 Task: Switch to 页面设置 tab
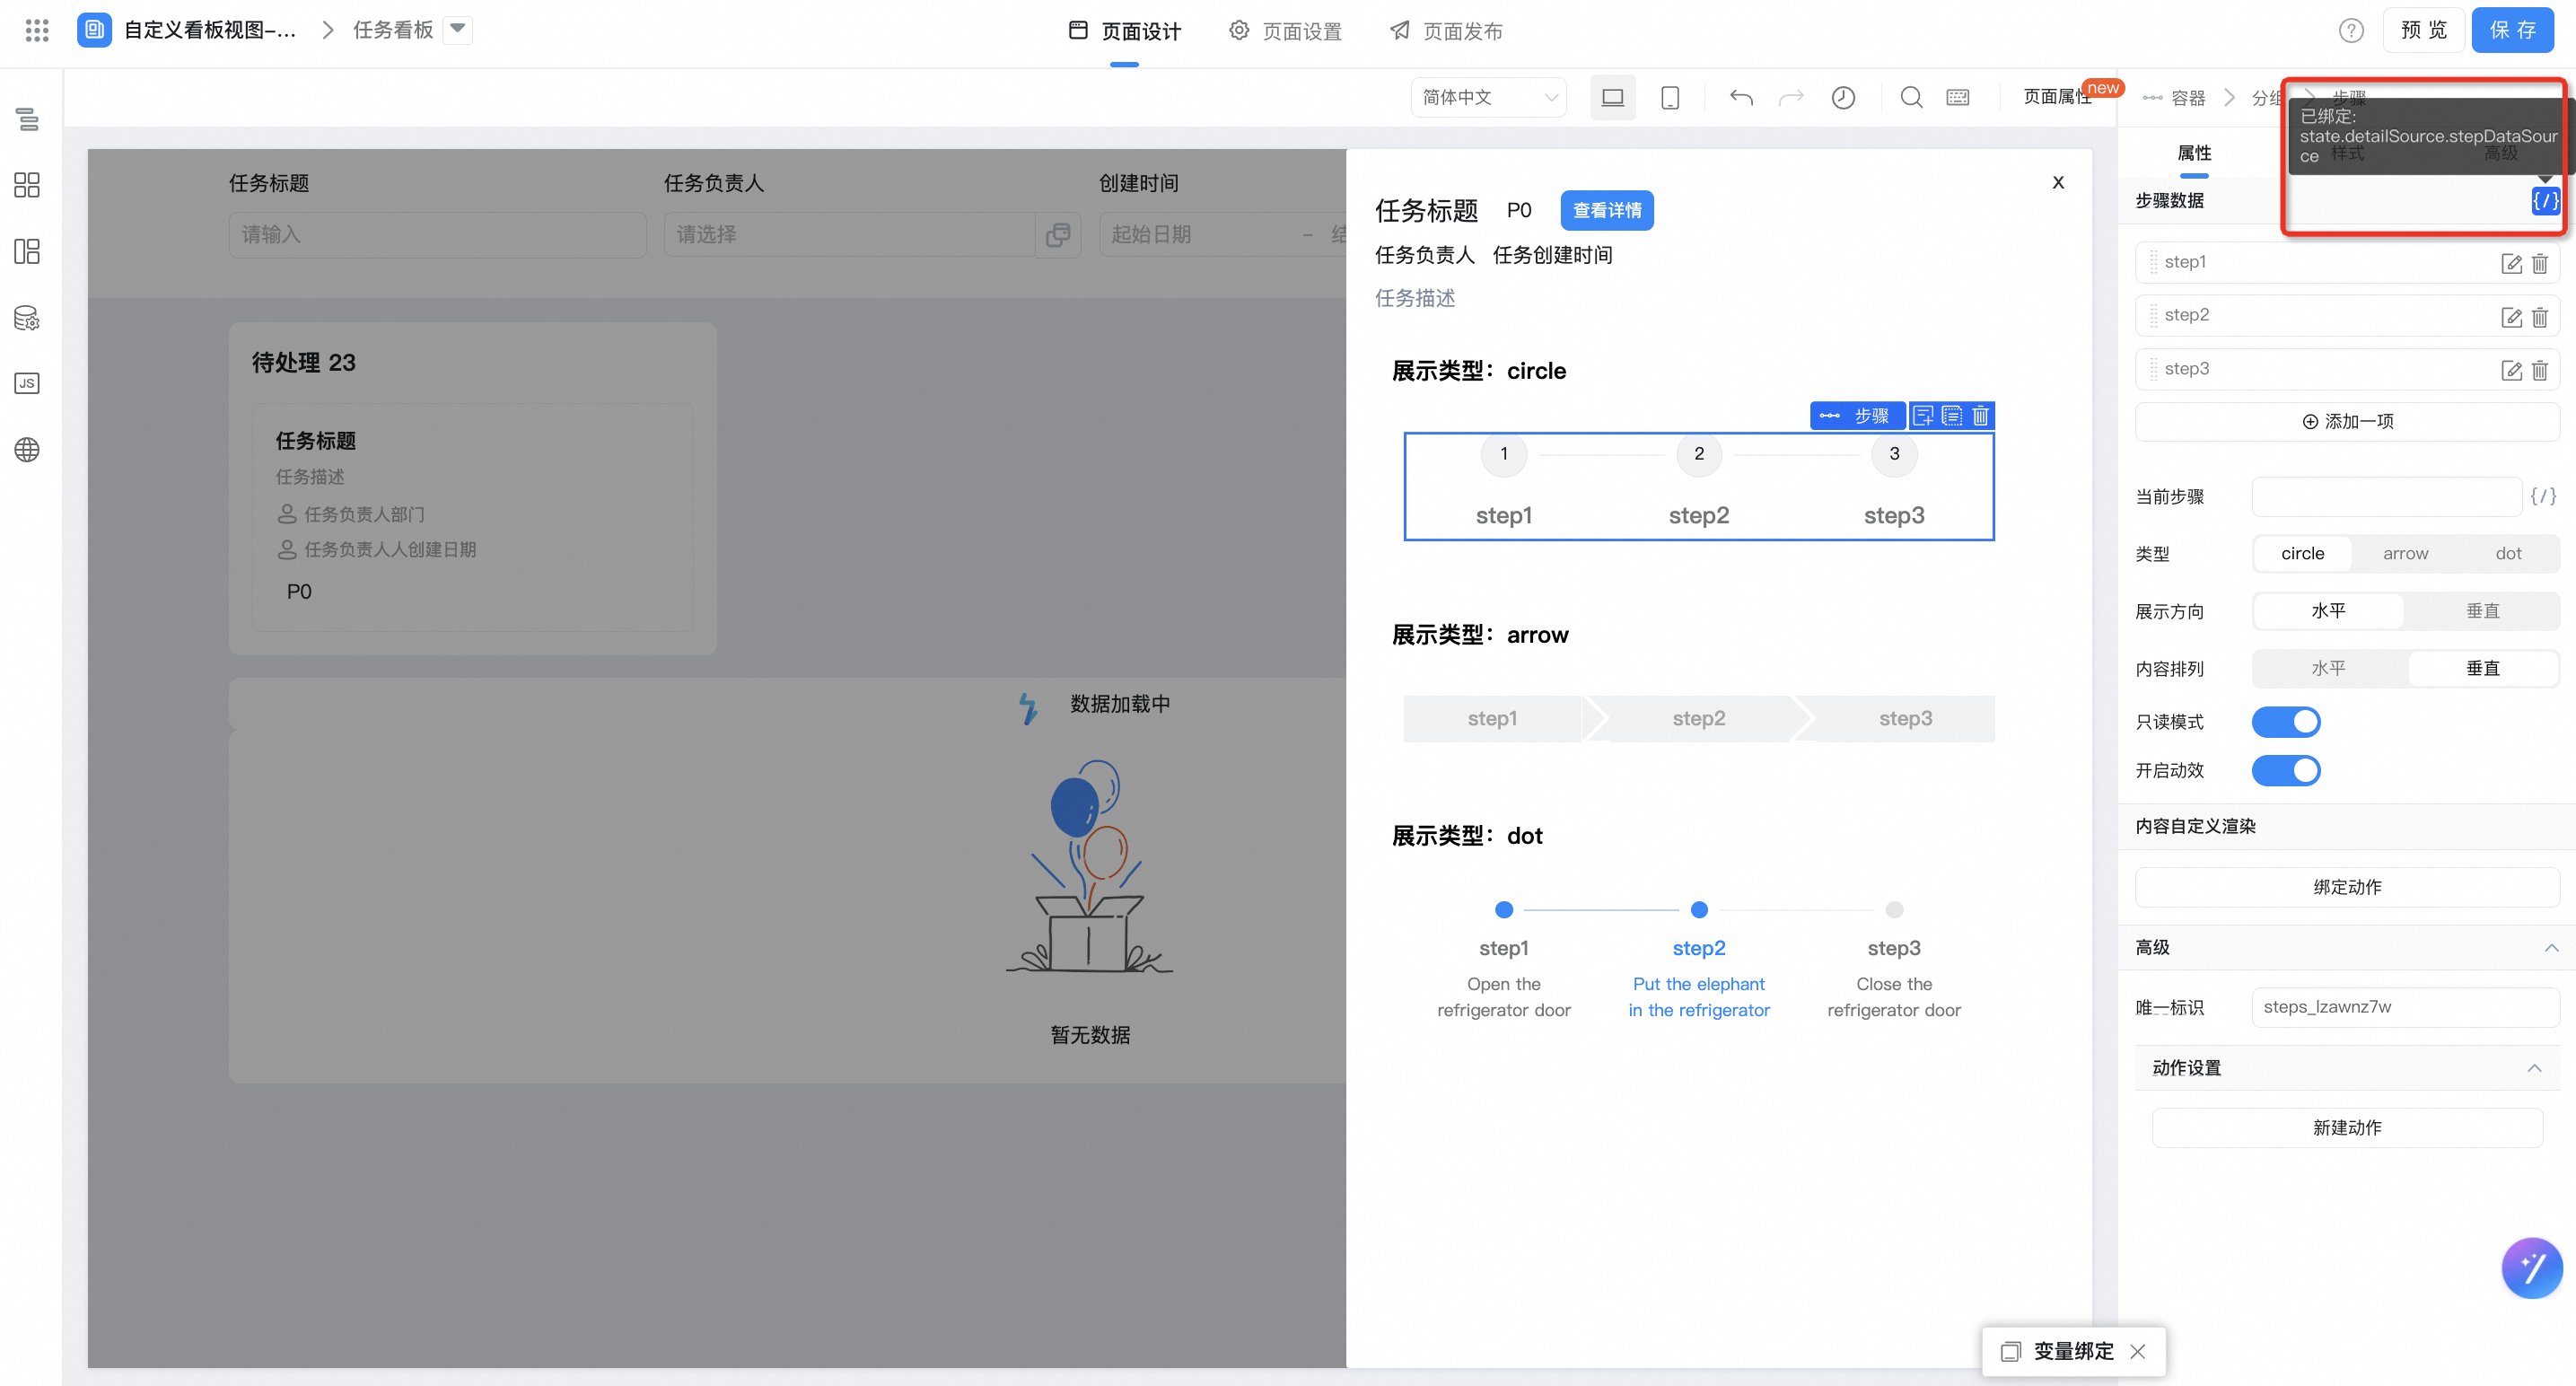click(1285, 31)
